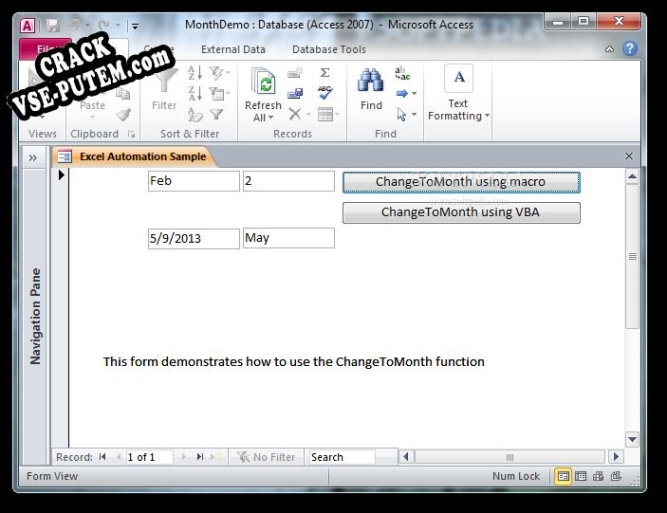Click the record Search box

342,457
